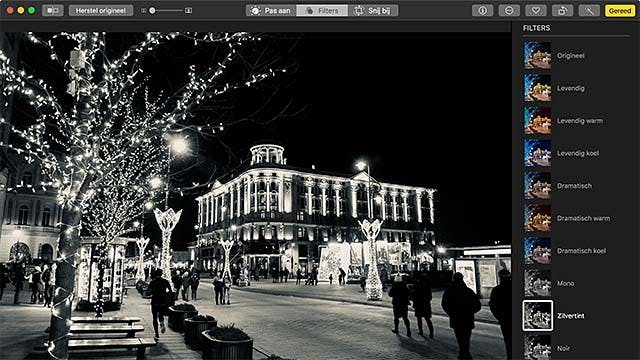This screenshot has width=640, height=360.
Task: Switch to the Snij bij tab
Action: click(x=373, y=11)
